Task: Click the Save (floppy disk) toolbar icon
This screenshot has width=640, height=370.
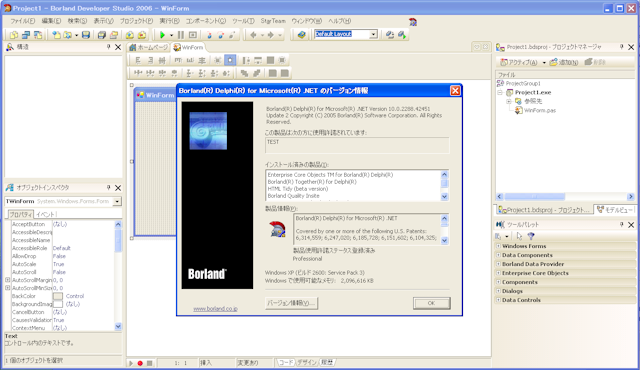Action: coord(86,35)
